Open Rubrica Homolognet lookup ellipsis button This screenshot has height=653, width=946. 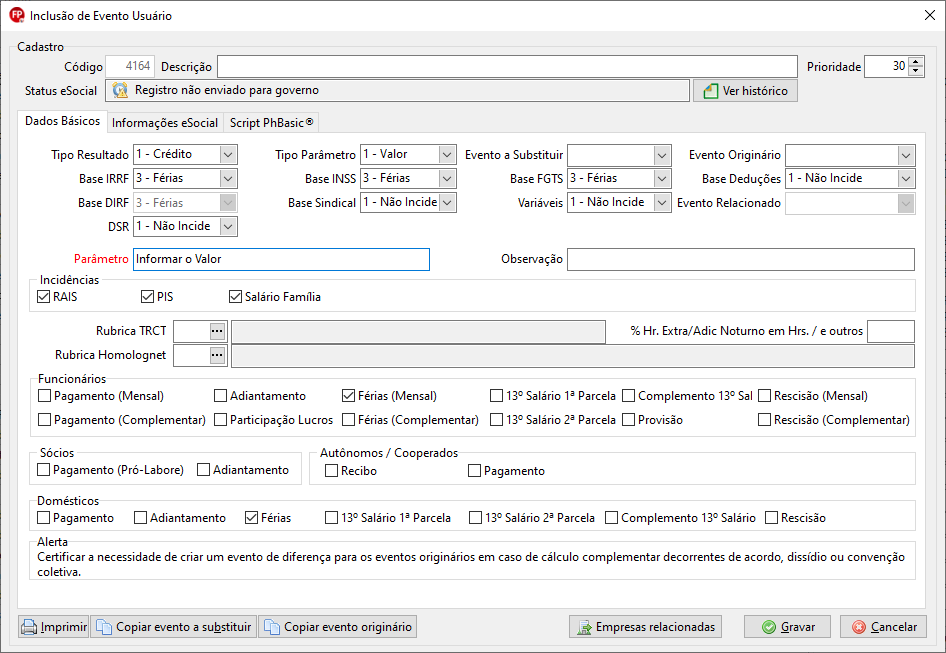[217, 355]
